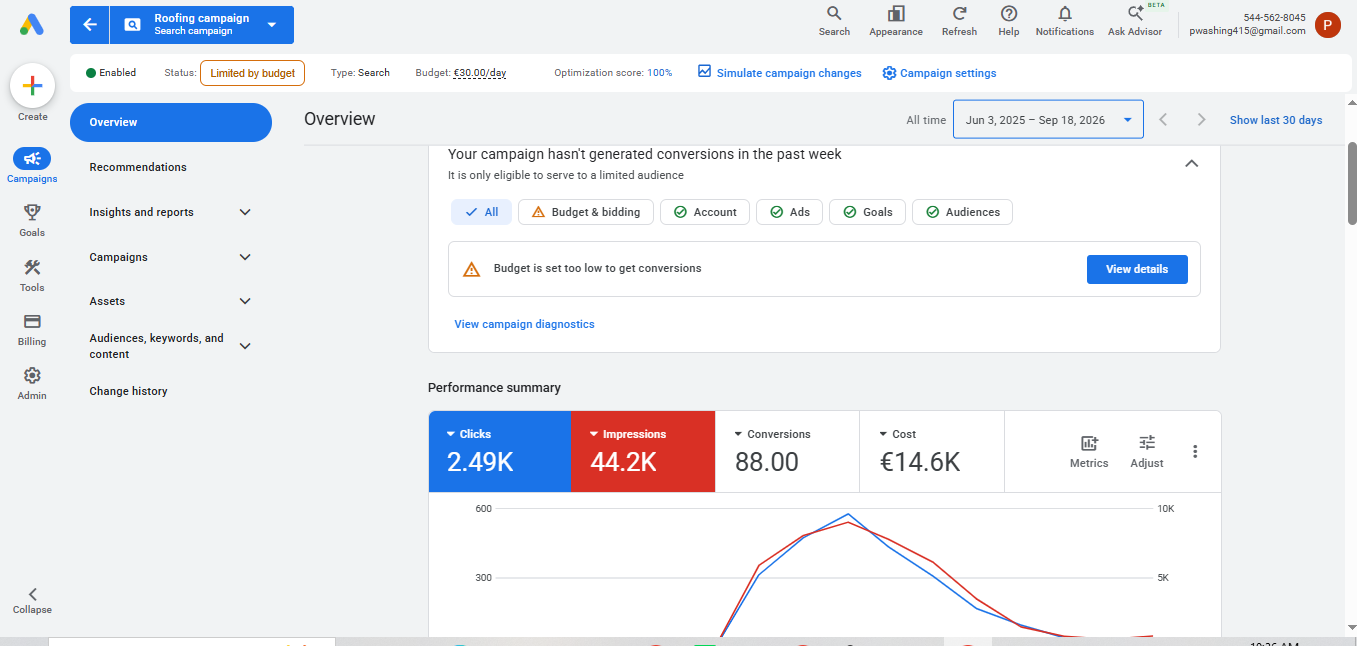Screen dimensions: 1357x646
Task: Click the account email pwashing415@gmail.com
Action: [1247, 31]
